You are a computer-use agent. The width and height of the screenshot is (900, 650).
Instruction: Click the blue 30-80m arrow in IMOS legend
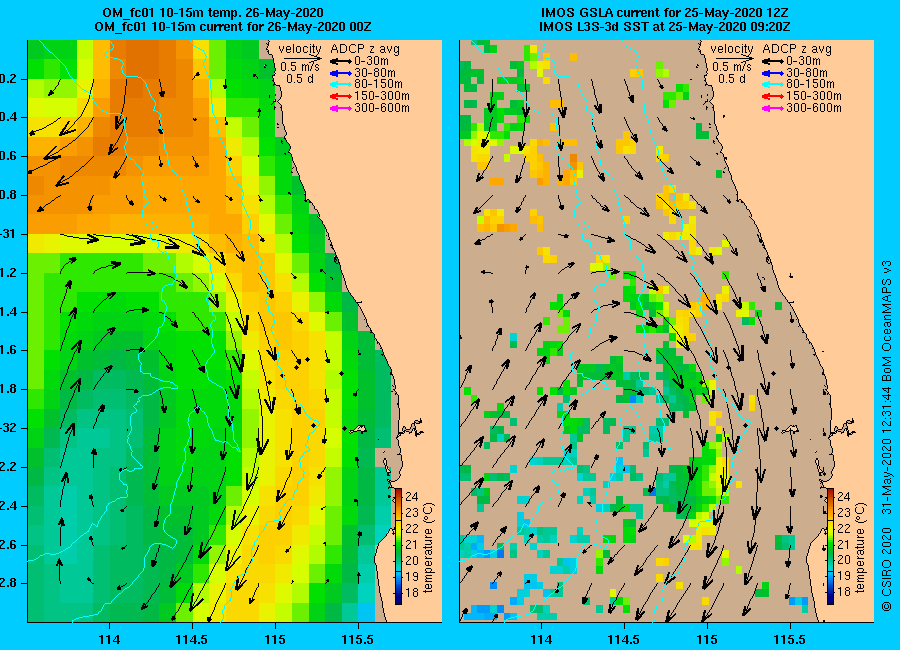coord(773,73)
